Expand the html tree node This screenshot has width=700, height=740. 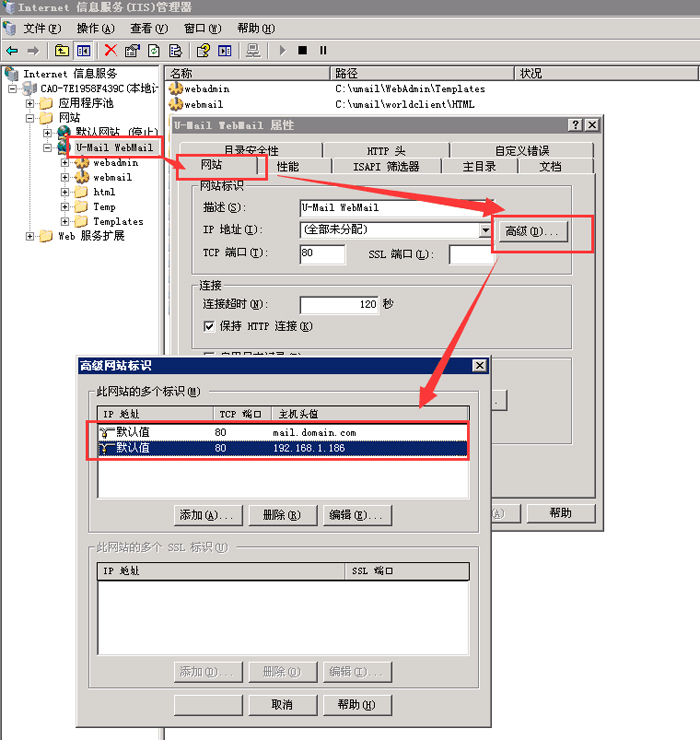[65, 192]
